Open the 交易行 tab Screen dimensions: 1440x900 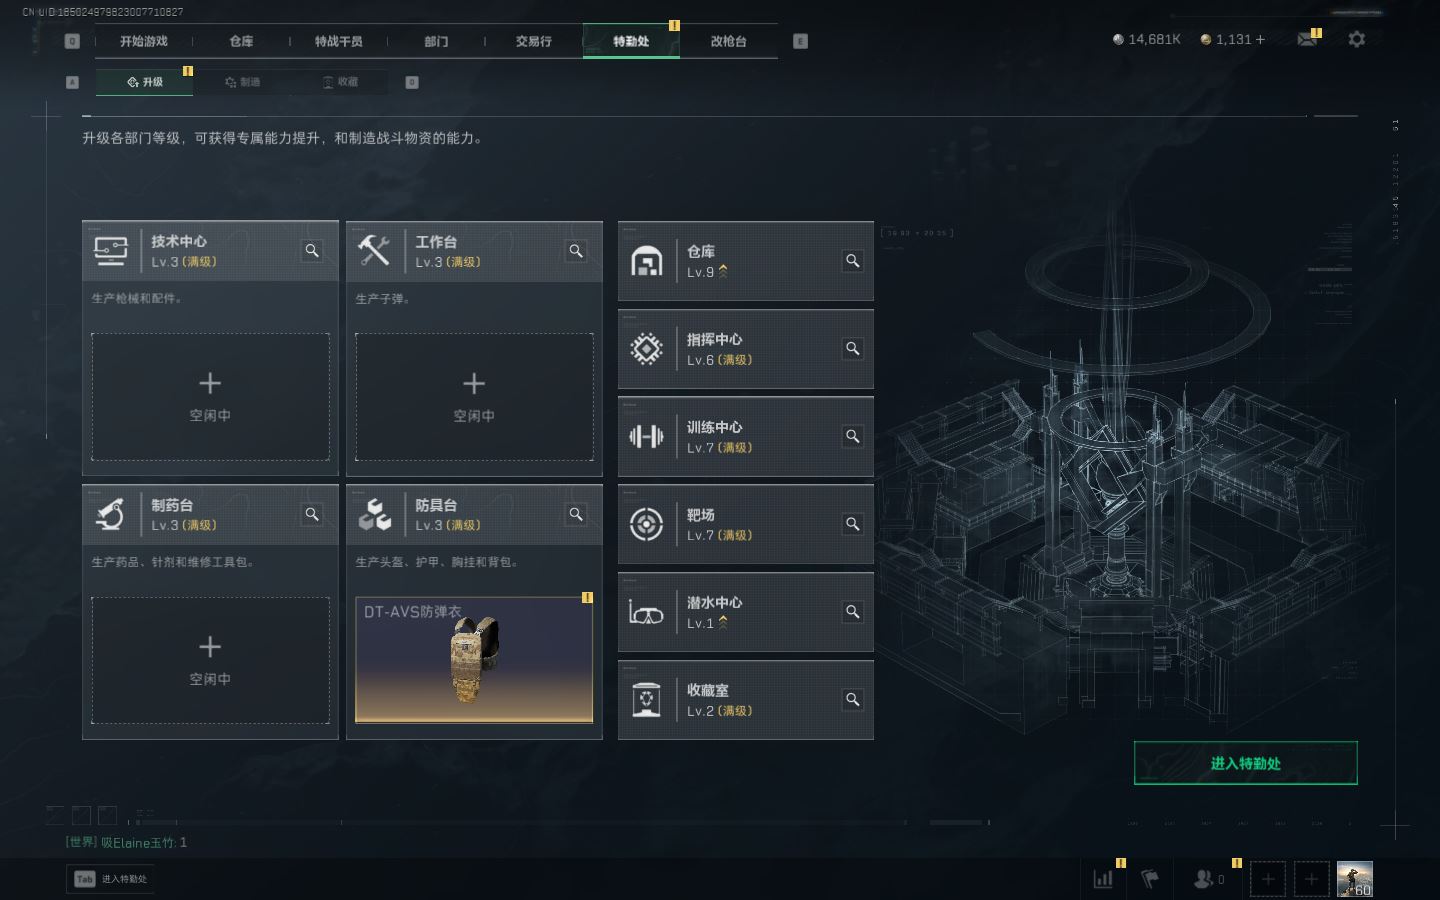(534, 41)
